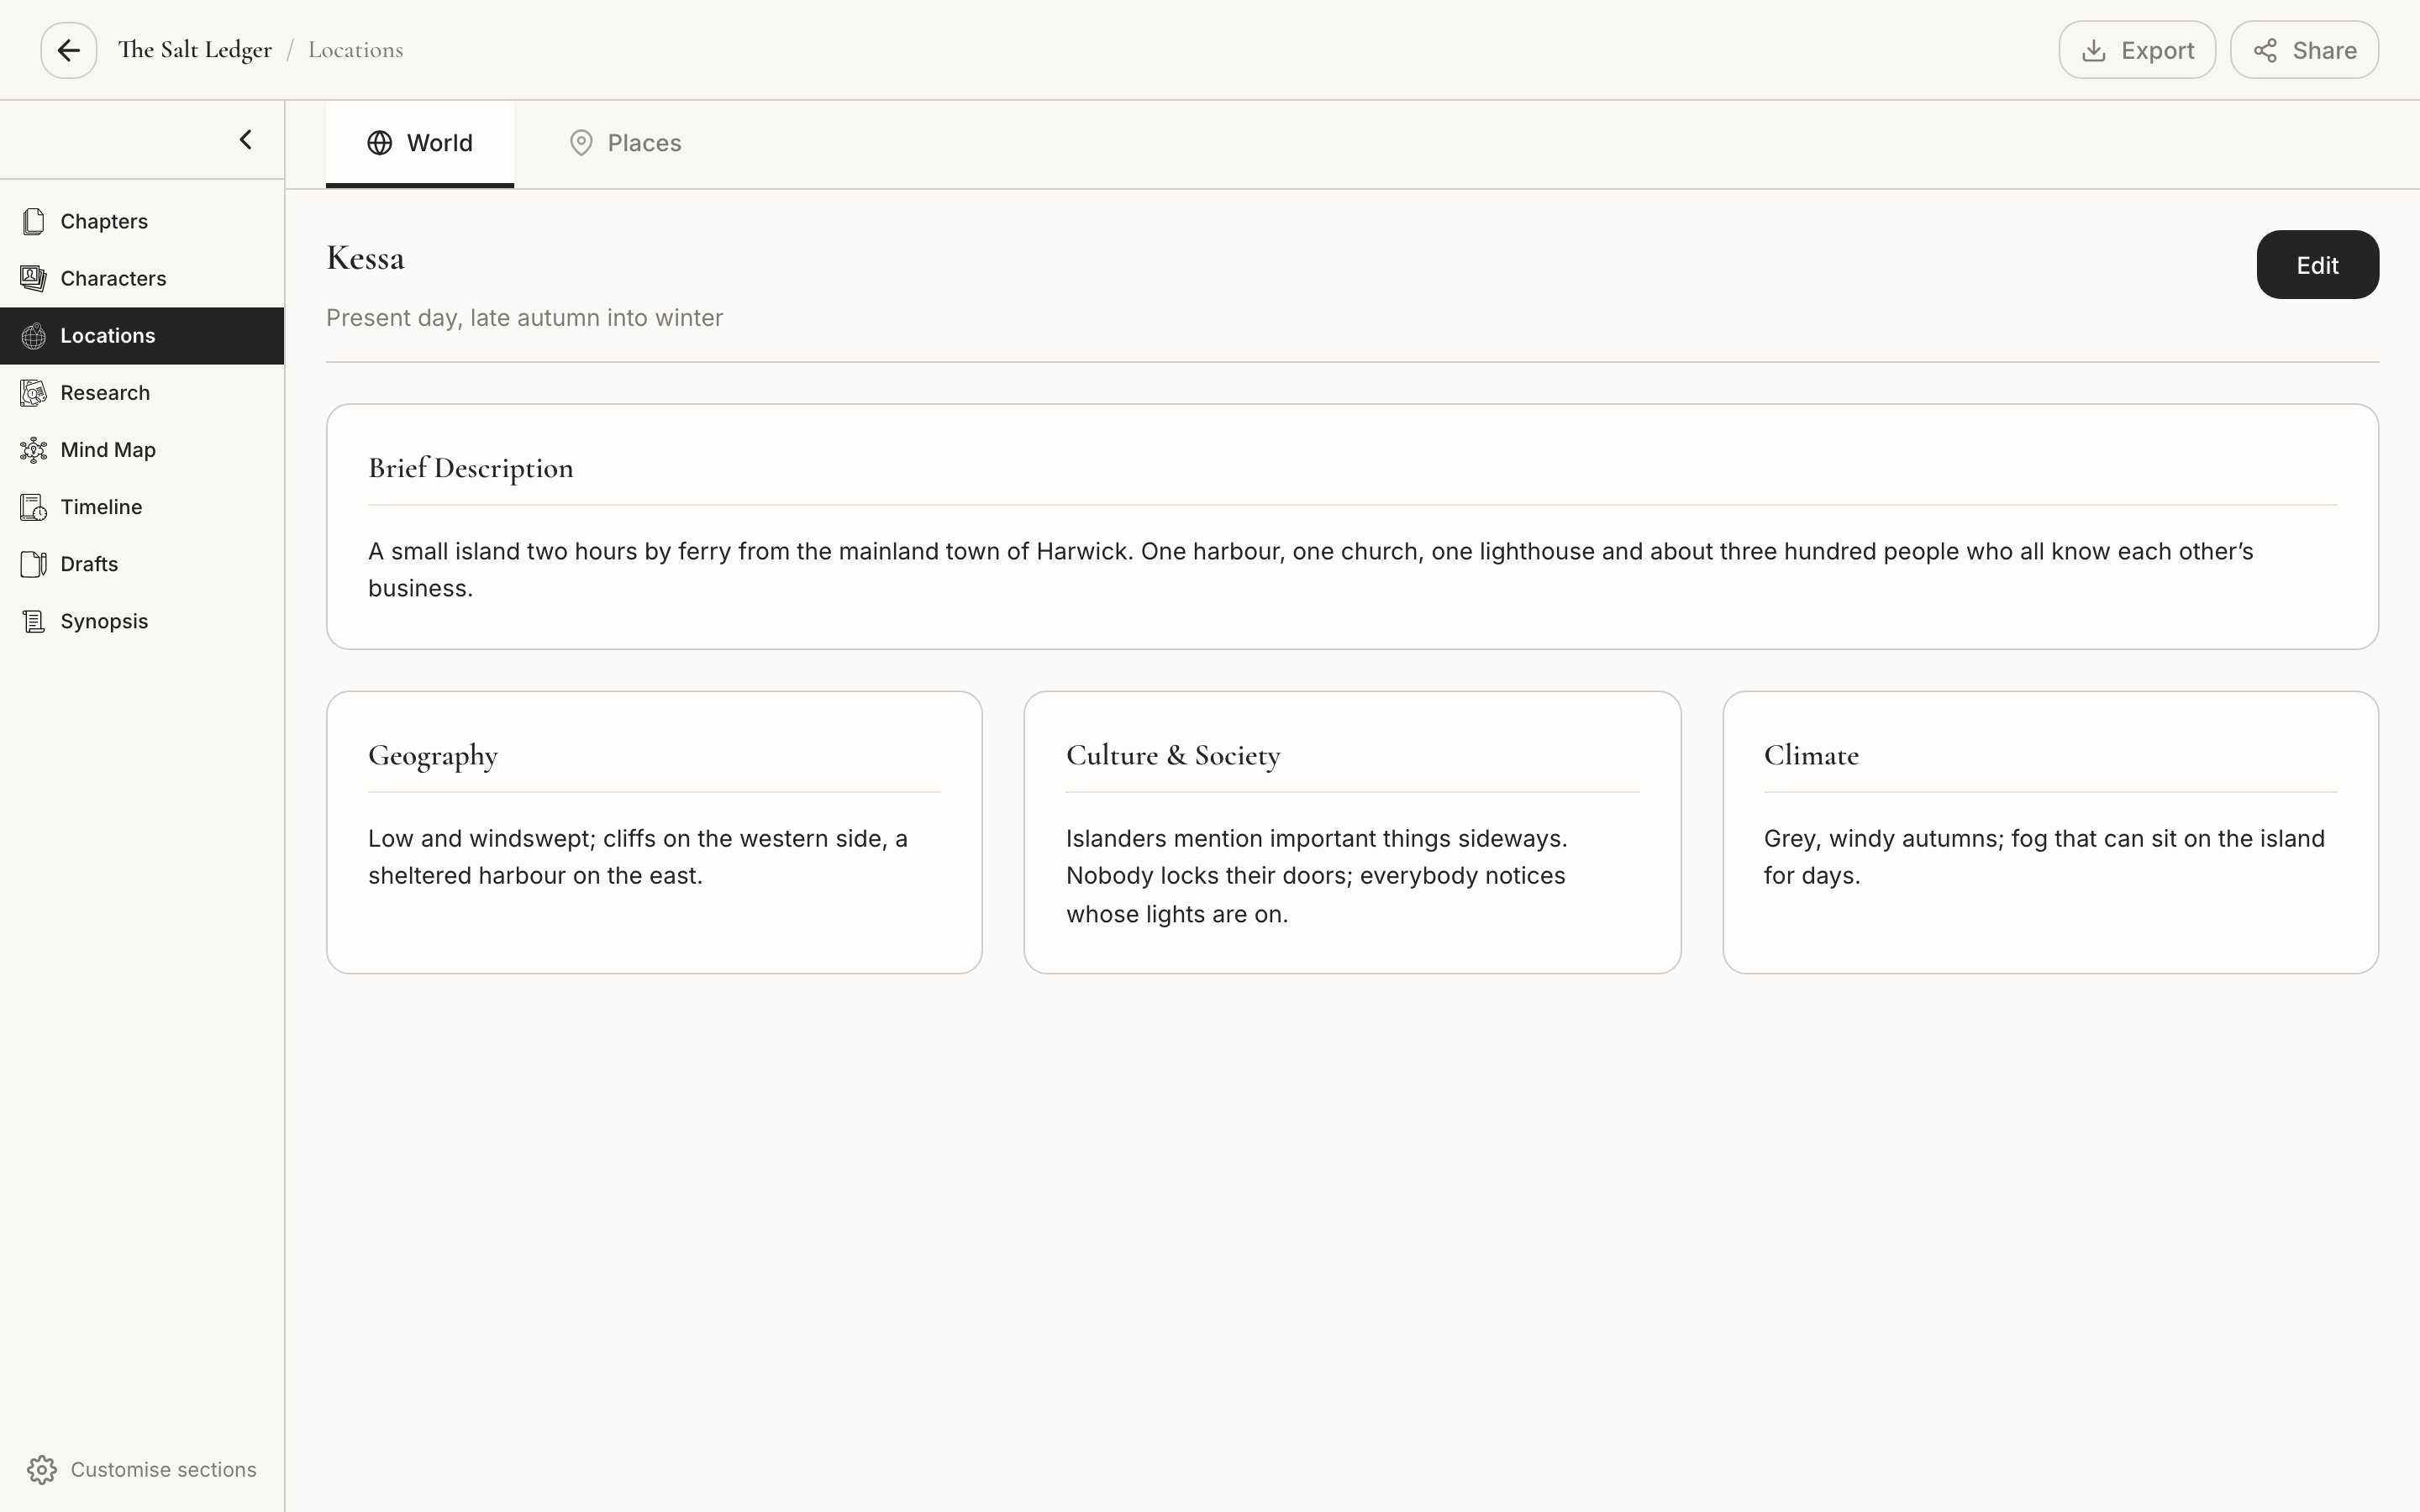Click the Brief Description heading

pos(471,468)
